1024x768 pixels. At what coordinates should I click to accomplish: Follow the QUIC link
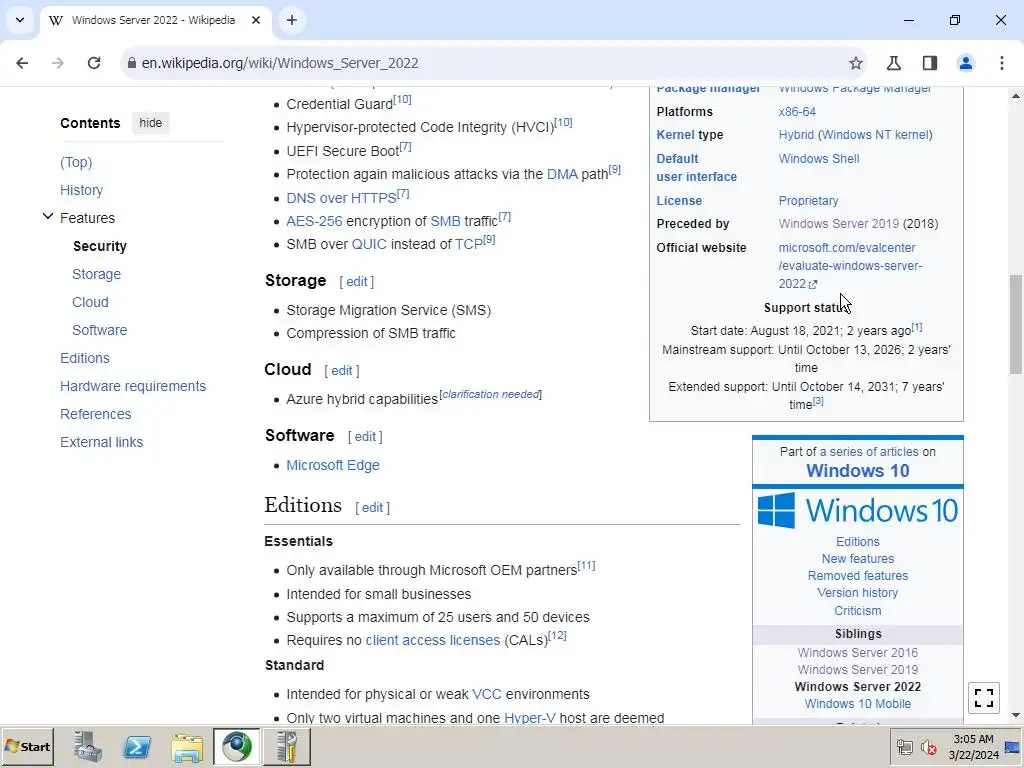click(x=369, y=244)
